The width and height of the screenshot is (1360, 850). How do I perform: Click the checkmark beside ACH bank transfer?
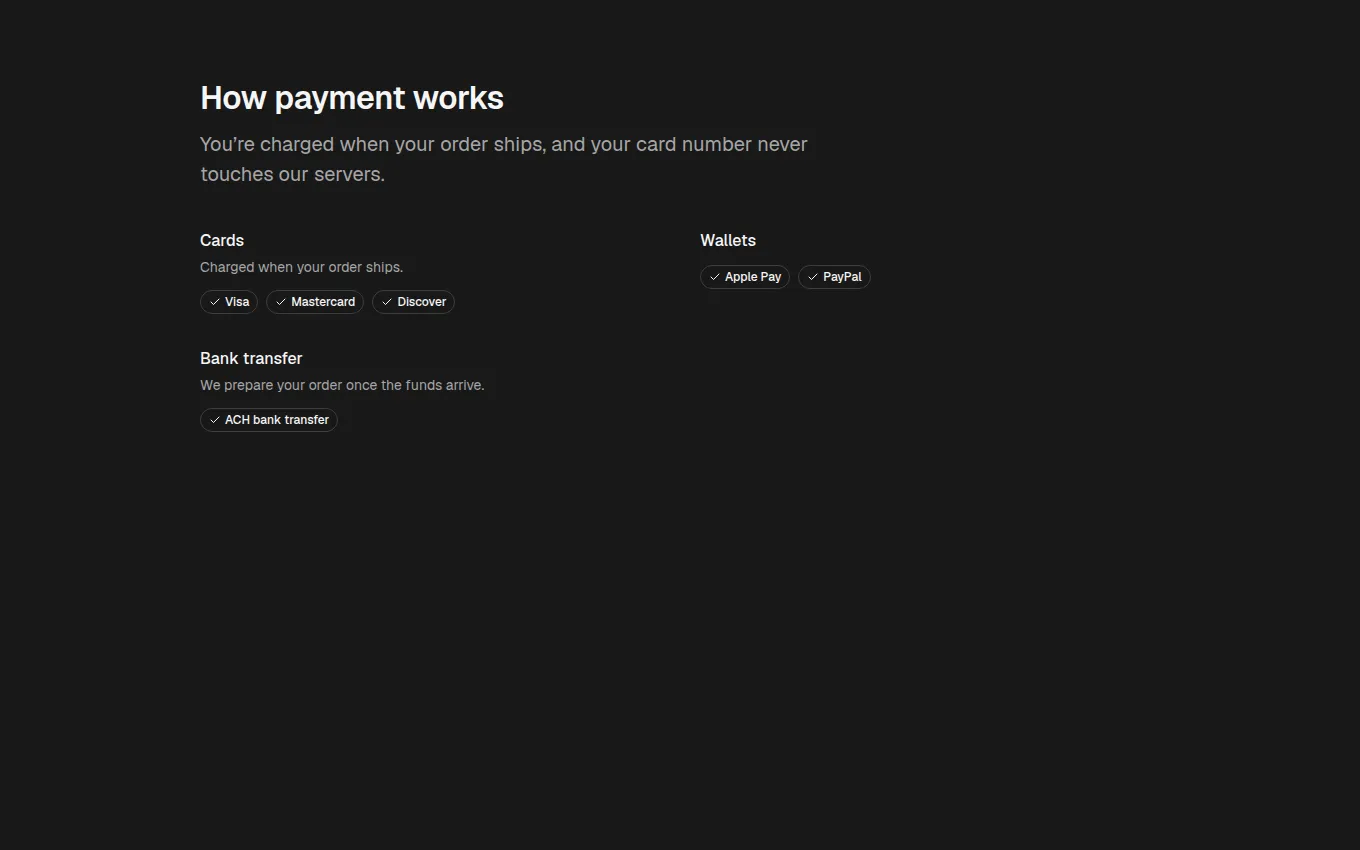(215, 420)
